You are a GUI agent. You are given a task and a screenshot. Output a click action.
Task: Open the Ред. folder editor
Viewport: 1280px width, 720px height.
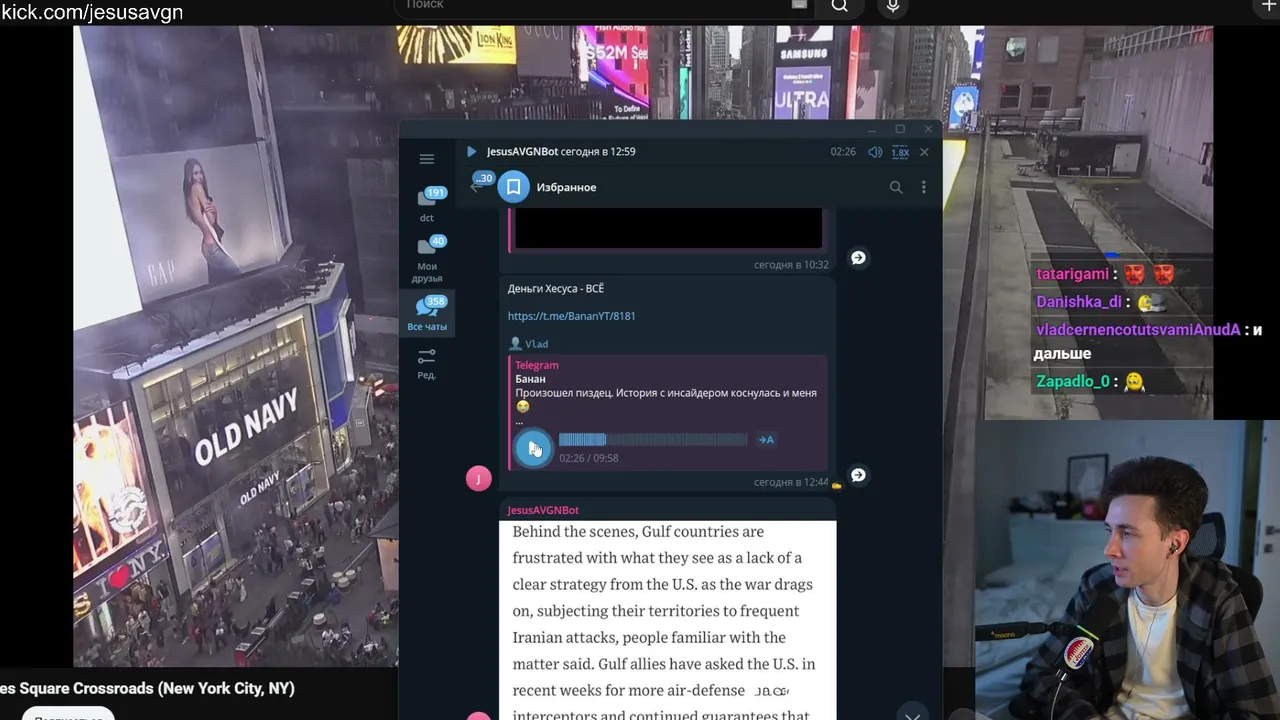coord(427,364)
